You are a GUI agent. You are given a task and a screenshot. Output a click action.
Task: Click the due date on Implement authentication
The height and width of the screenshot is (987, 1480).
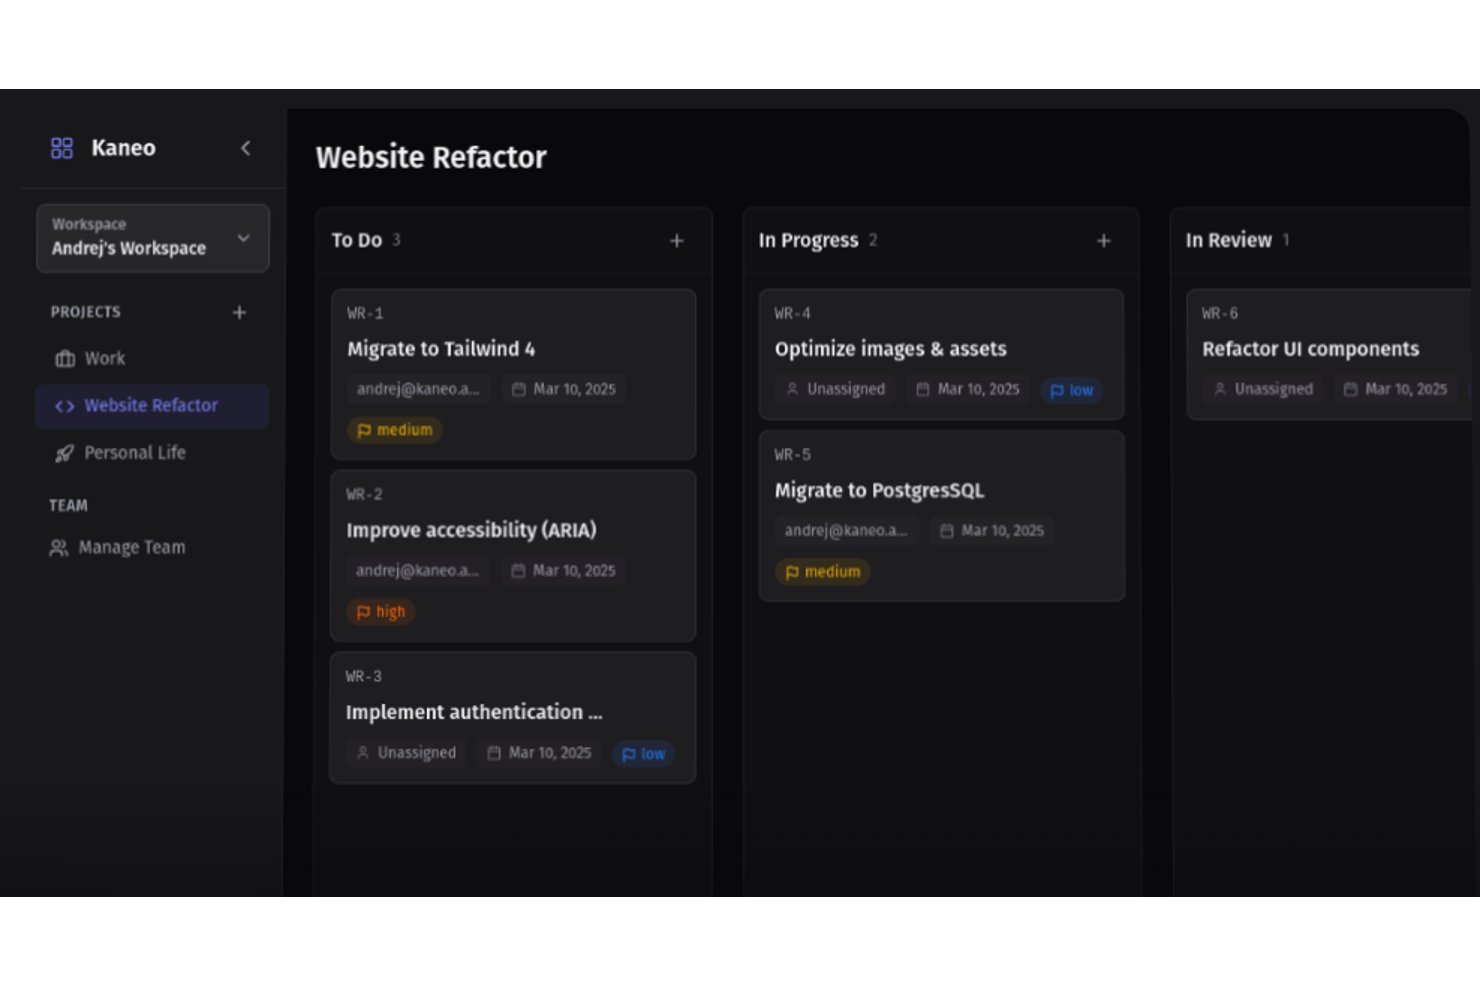click(x=539, y=752)
